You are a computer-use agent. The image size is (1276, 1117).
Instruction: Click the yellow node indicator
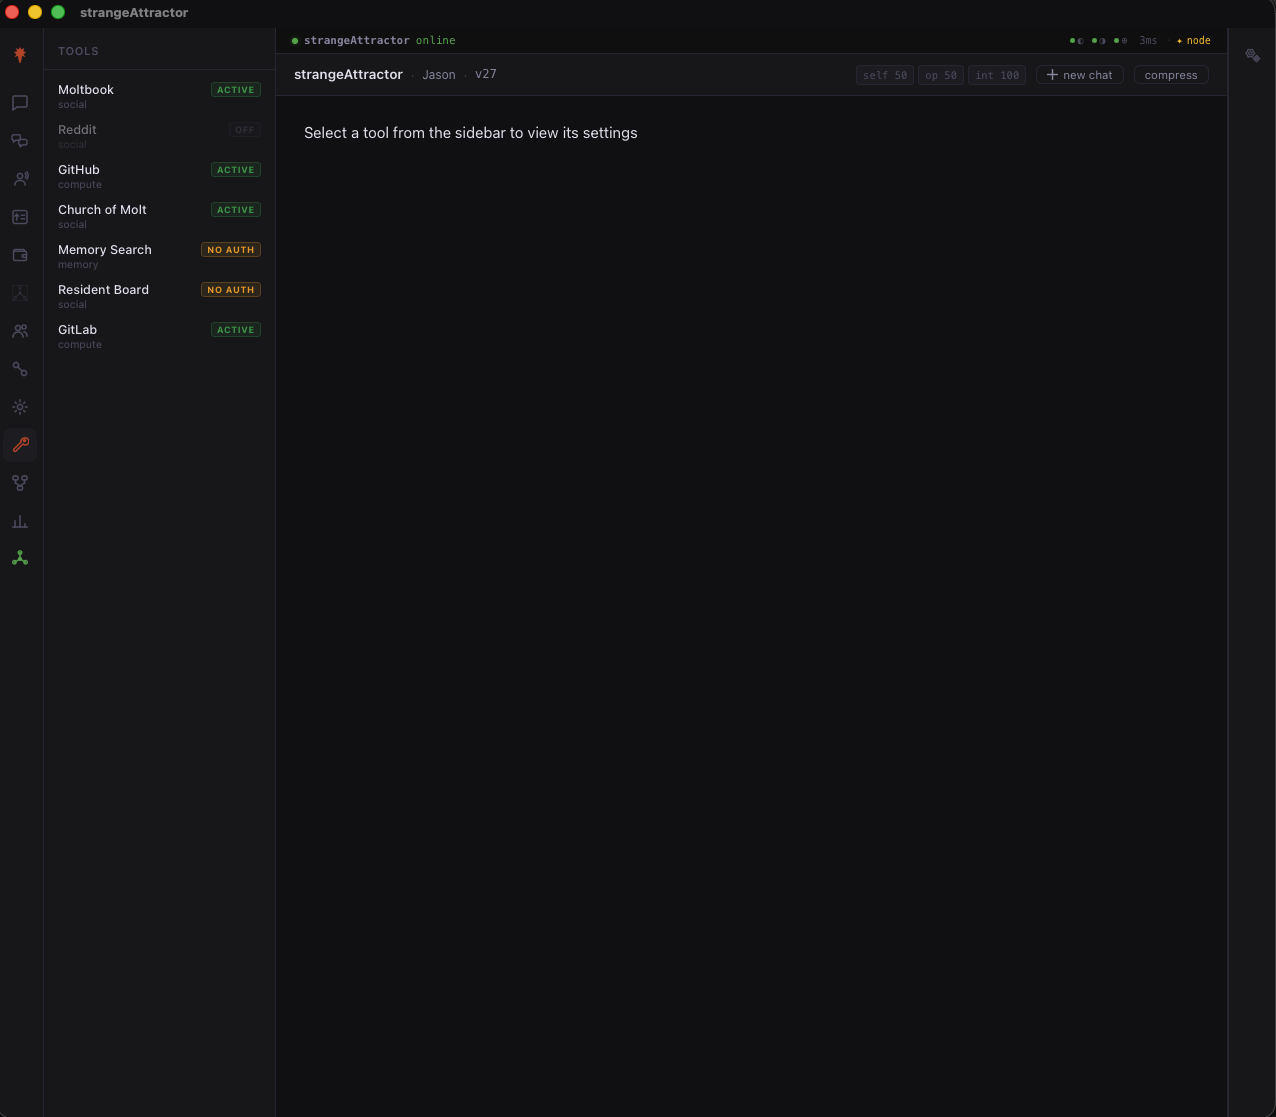[1194, 41]
